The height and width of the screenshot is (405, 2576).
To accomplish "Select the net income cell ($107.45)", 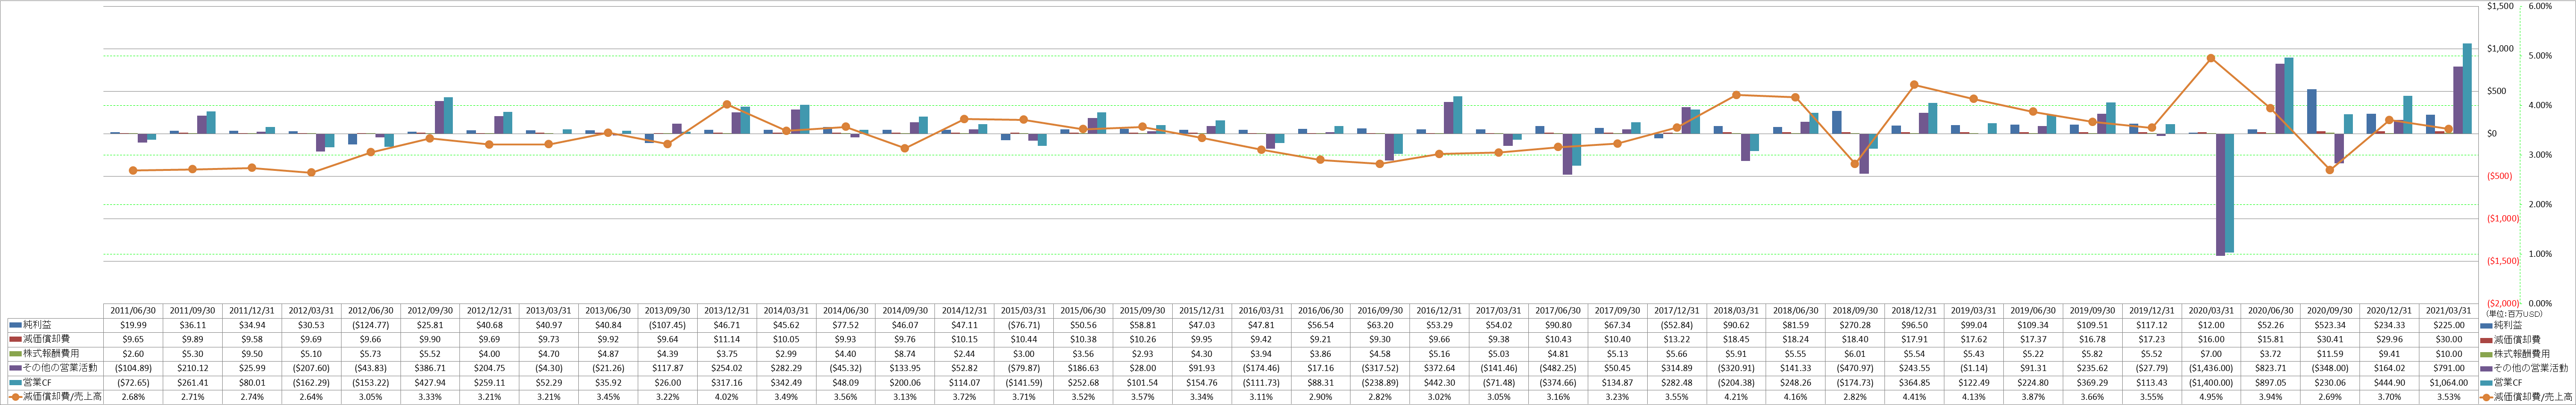I will (x=668, y=325).
